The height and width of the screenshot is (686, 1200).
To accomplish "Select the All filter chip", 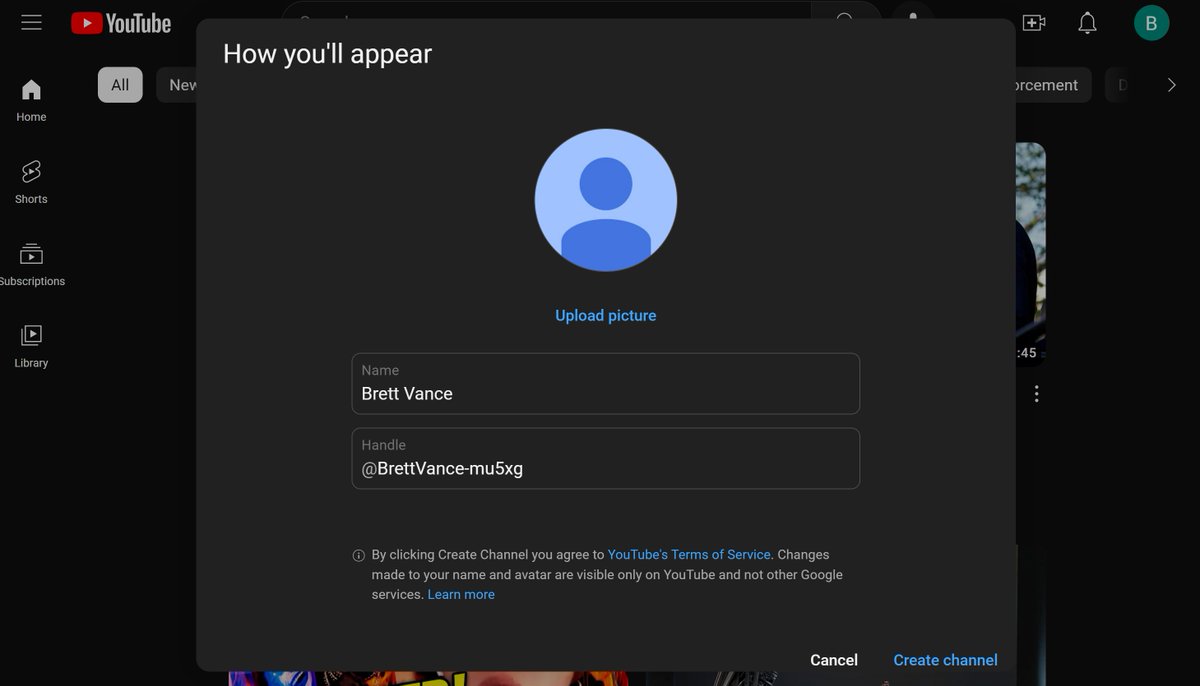I will click(120, 85).
